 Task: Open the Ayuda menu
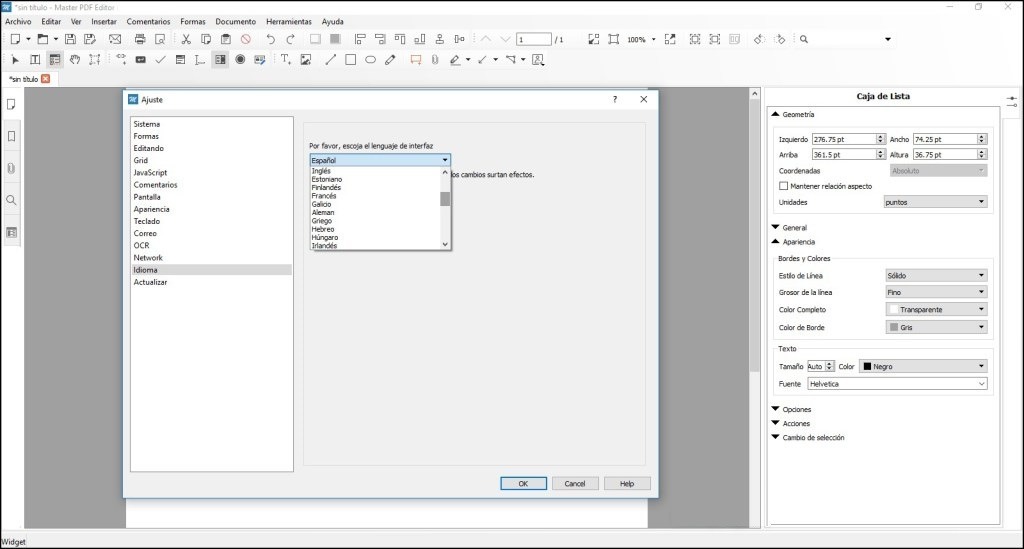coord(332,22)
